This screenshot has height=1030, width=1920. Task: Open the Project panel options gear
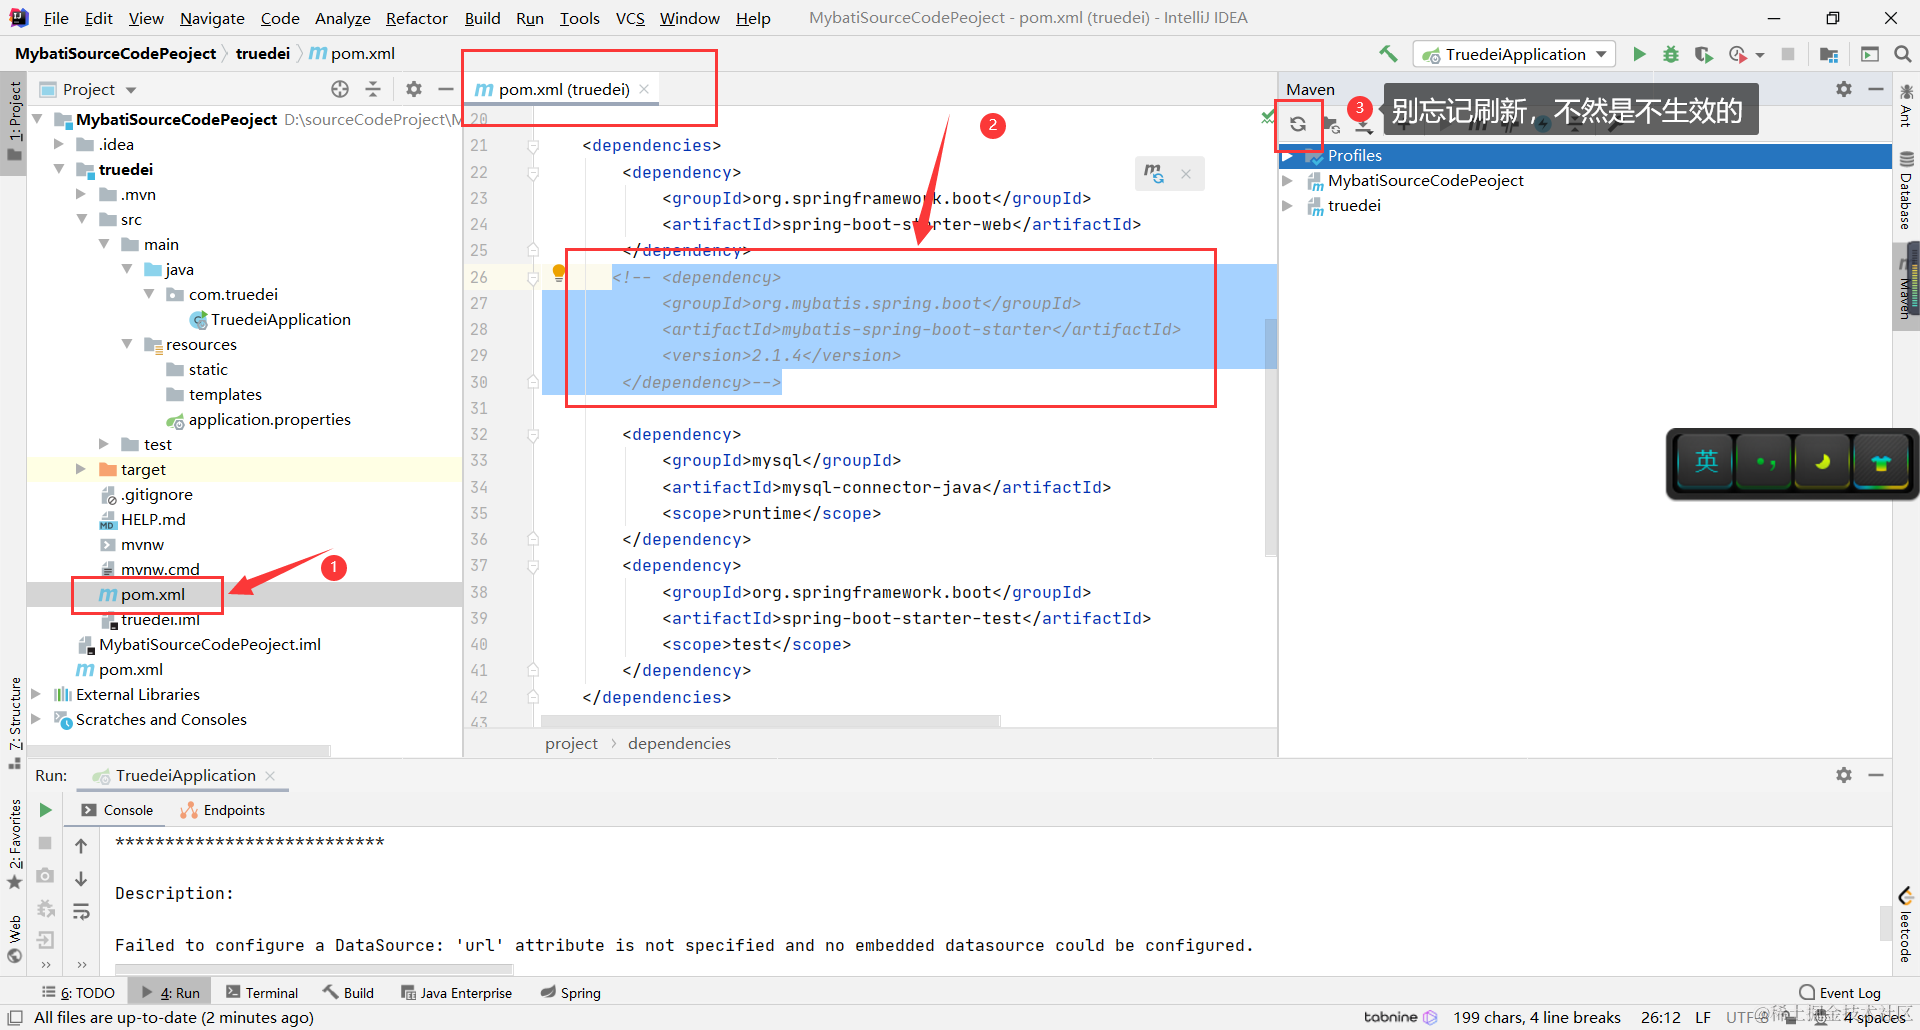[x=414, y=89]
